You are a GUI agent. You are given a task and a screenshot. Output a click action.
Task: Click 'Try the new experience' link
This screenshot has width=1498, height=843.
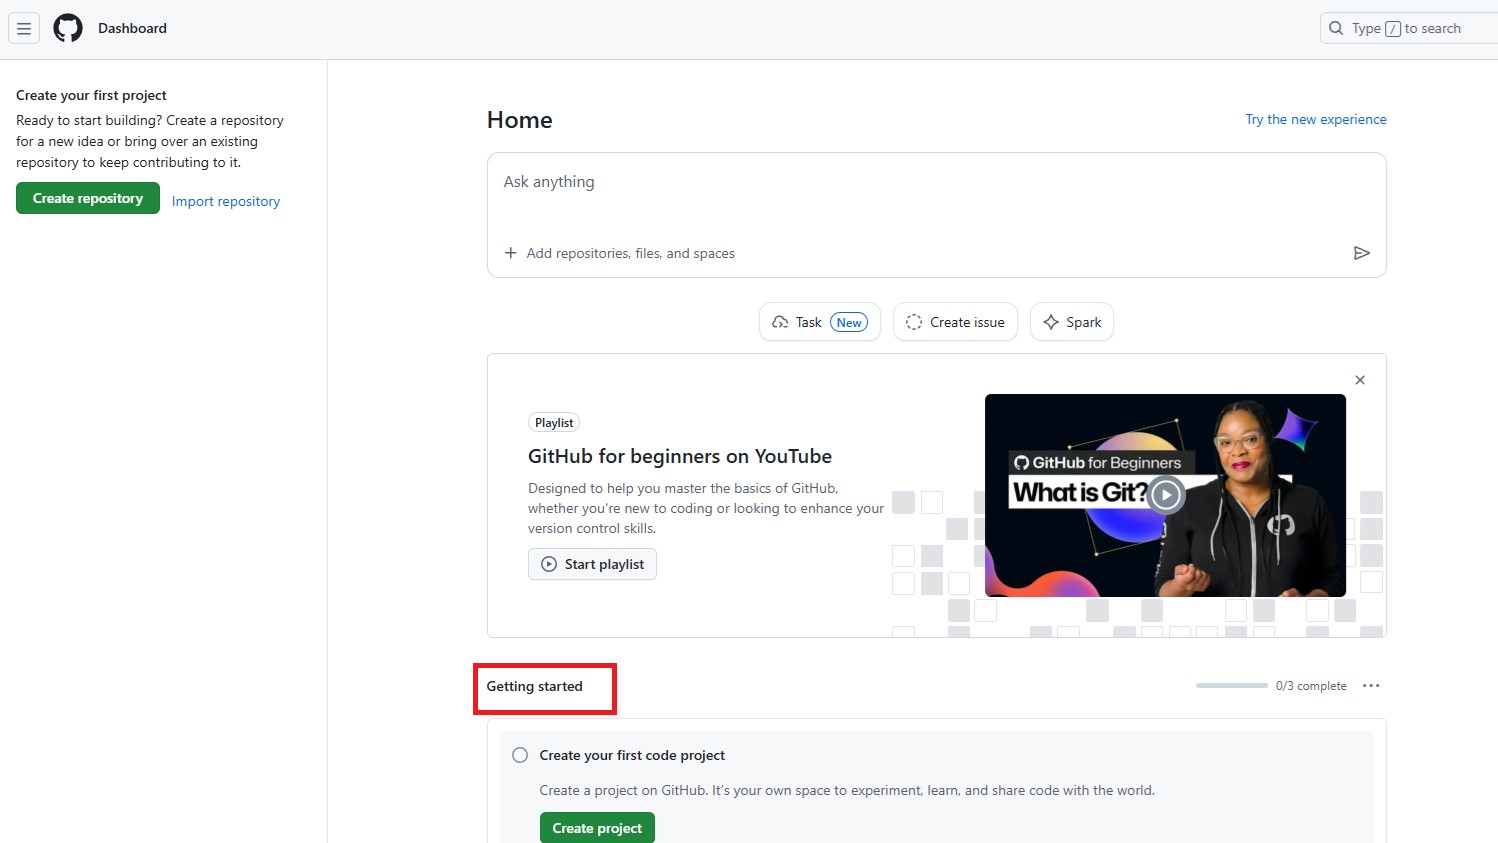[1316, 119]
